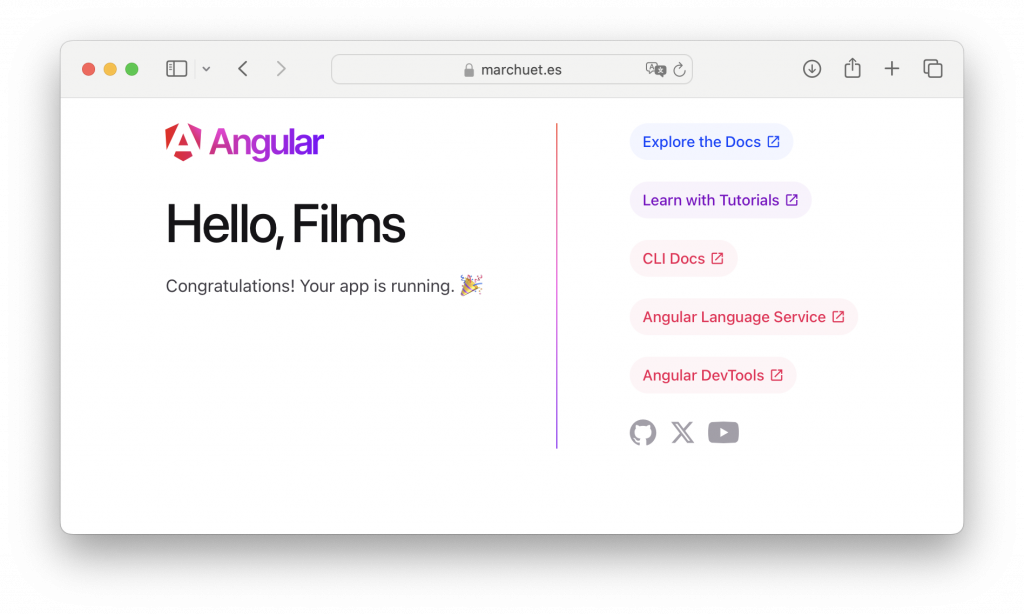Click the translate page icon

[656, 69]
